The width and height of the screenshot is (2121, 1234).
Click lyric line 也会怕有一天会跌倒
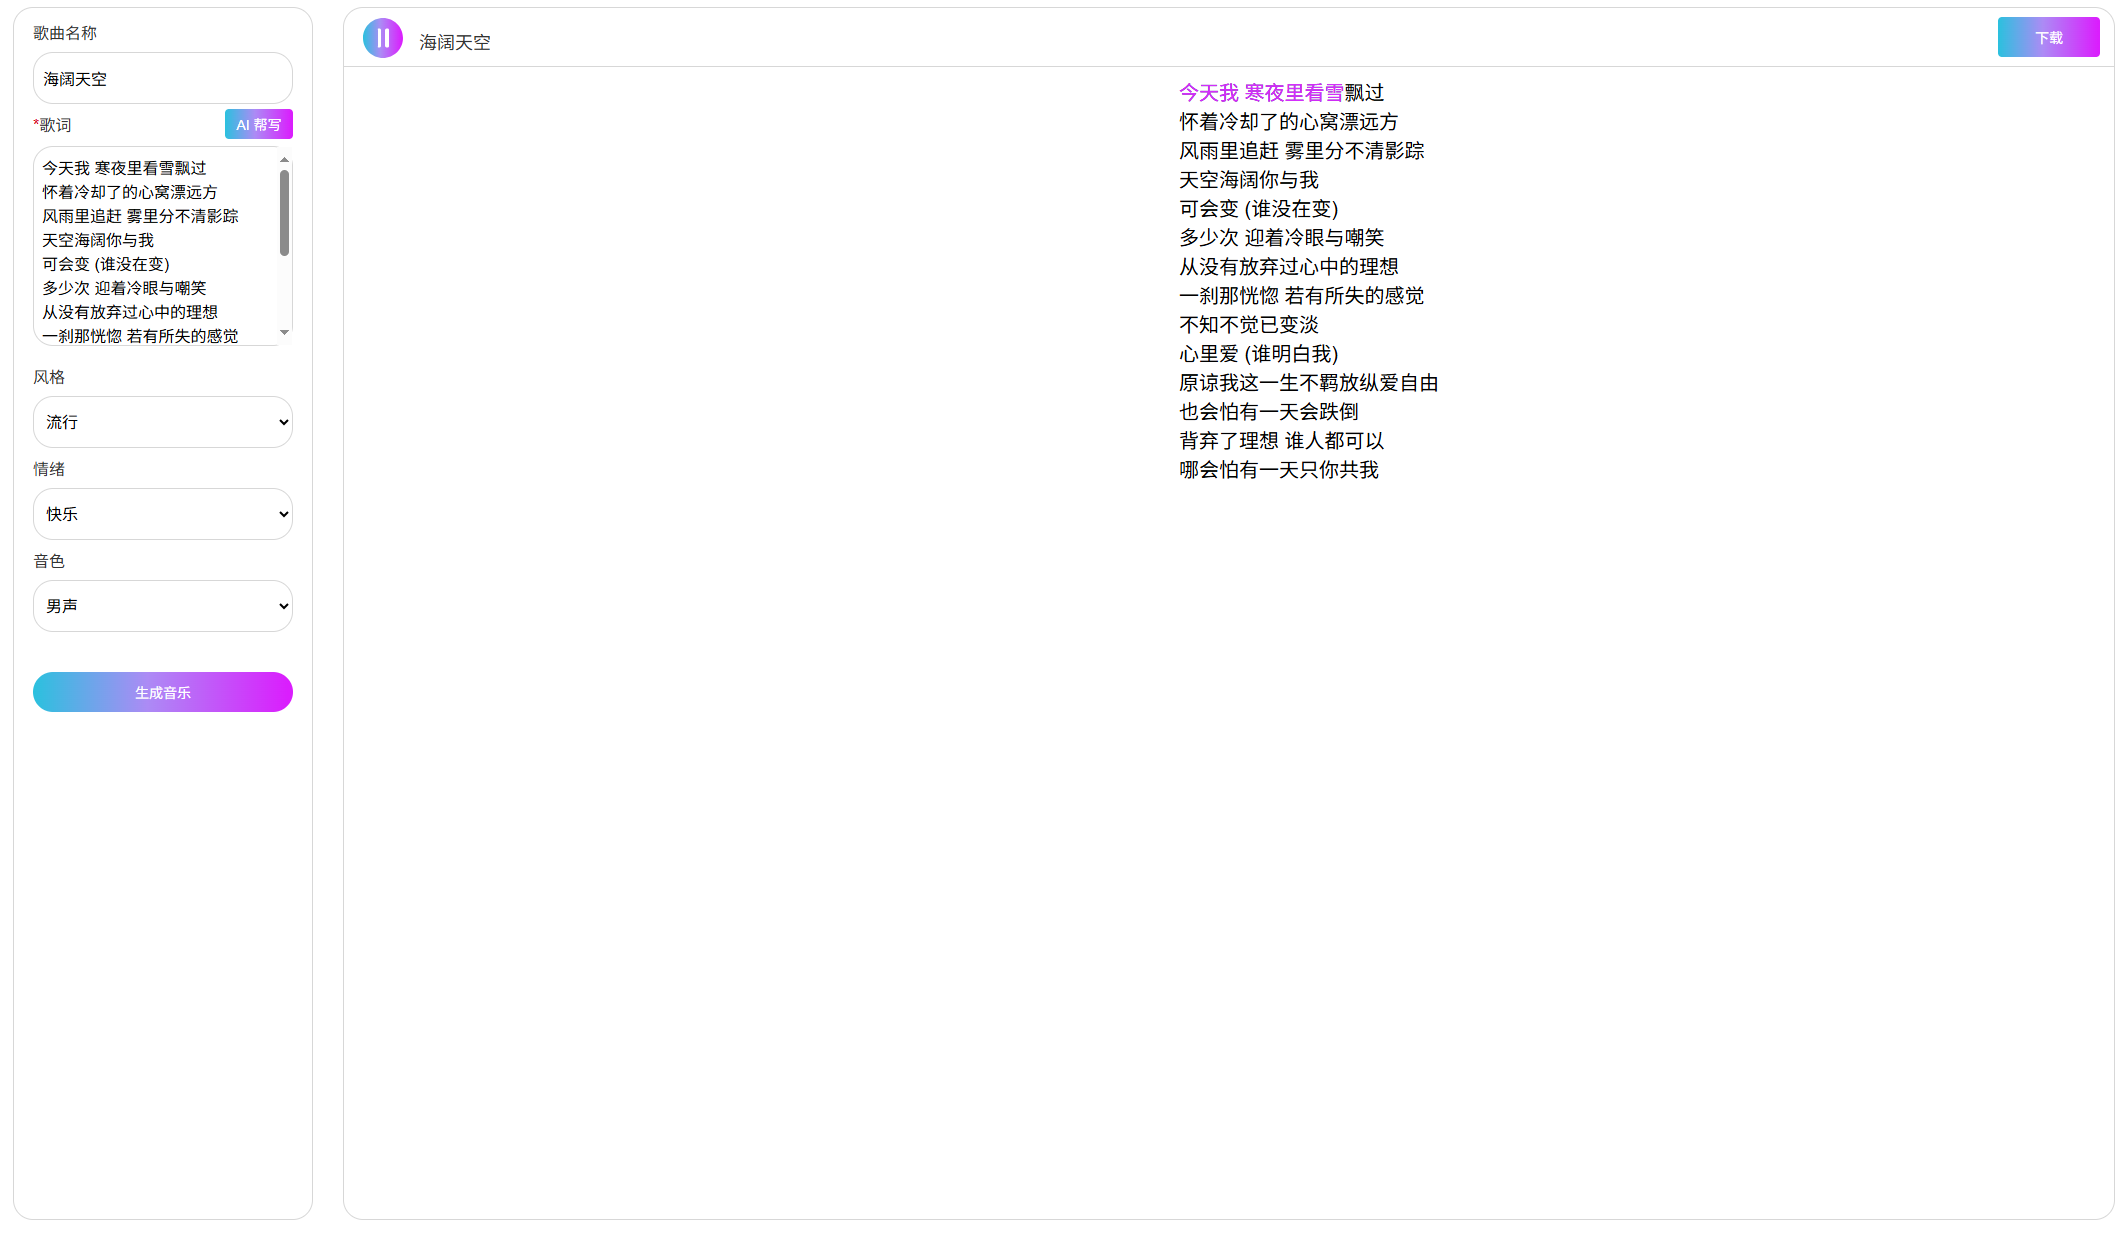point(1268,412)
